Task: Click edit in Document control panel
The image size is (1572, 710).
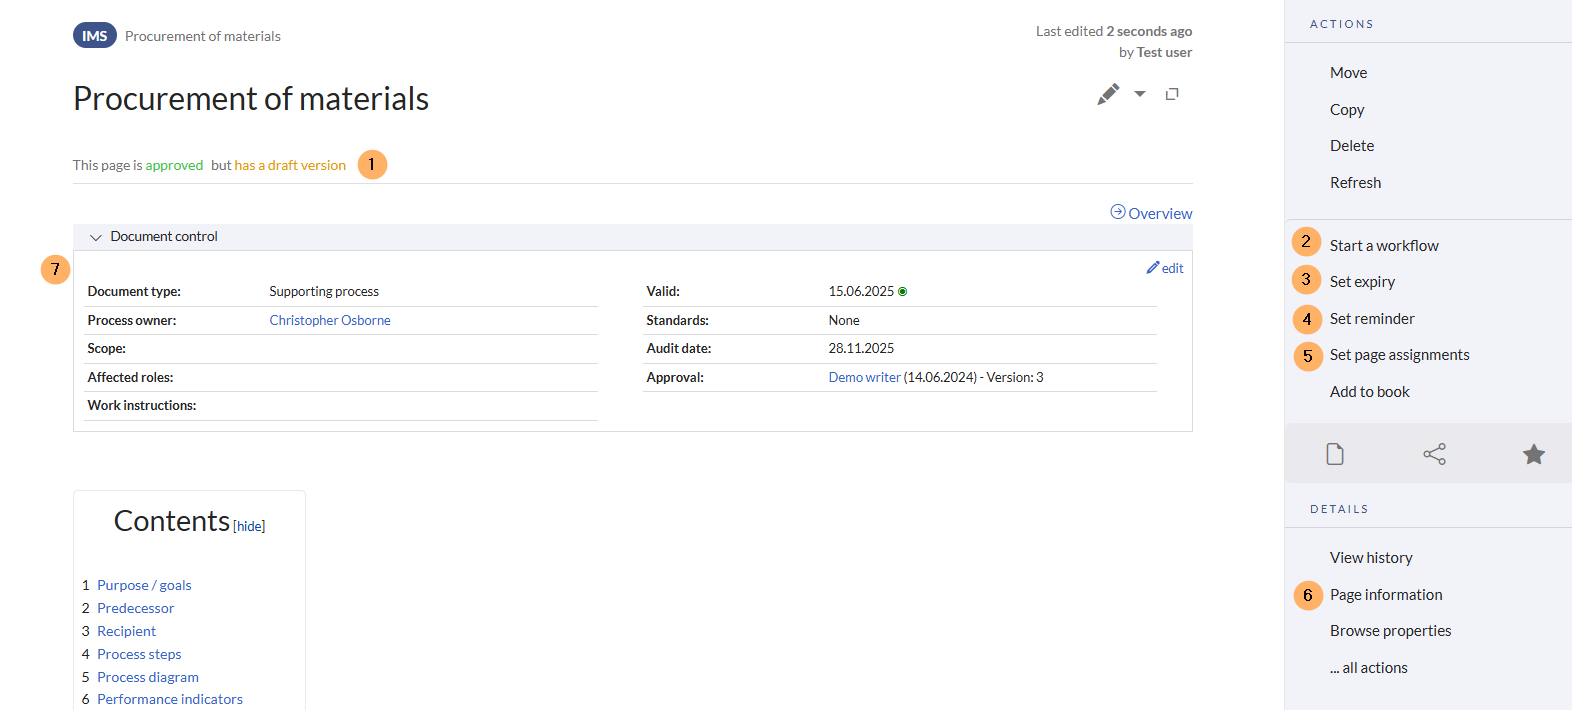Action: coord(1166,268)
